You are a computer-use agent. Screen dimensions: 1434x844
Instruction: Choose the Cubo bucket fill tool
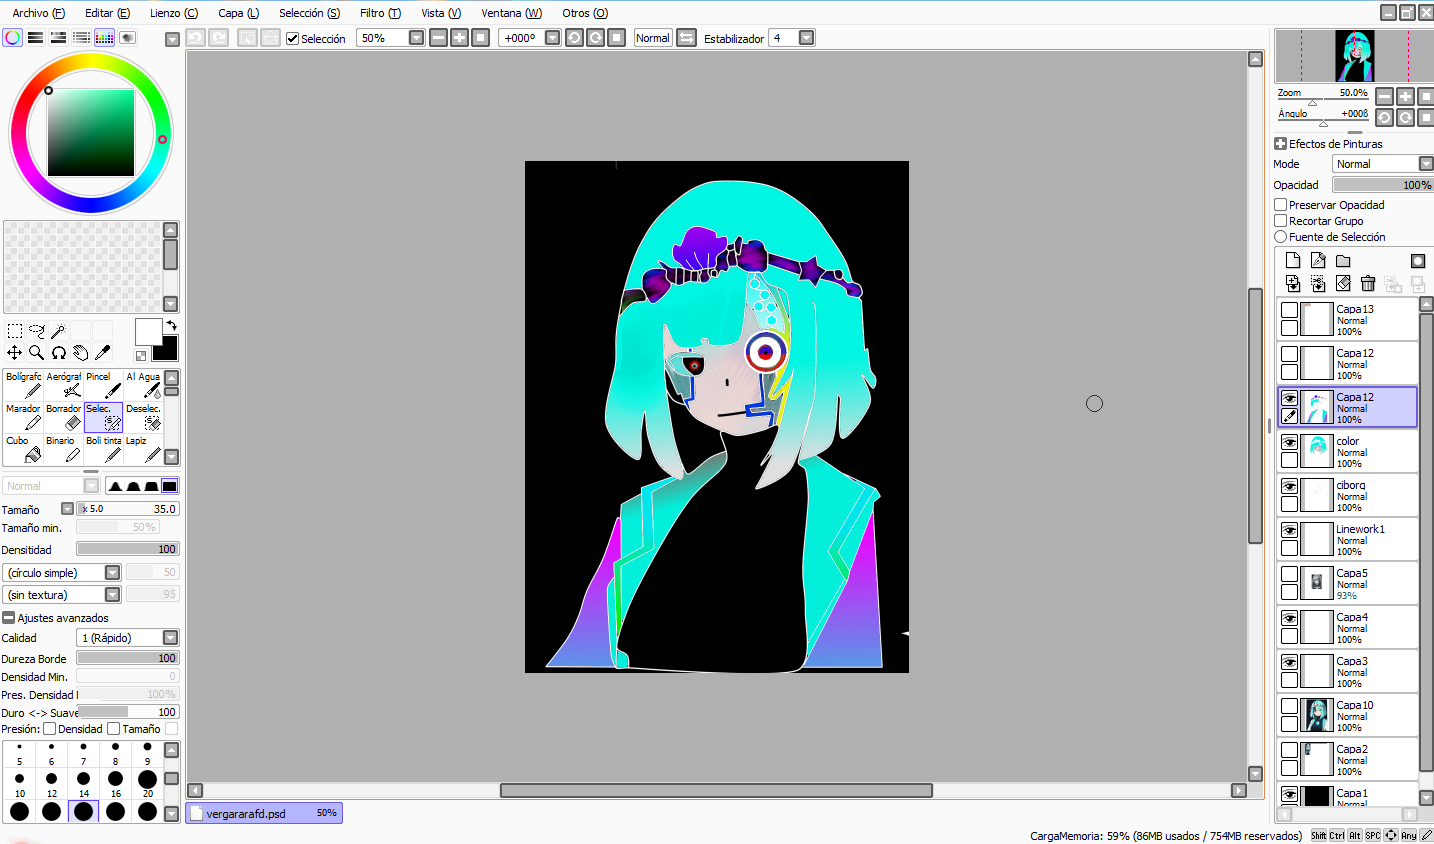pos(23,449)
